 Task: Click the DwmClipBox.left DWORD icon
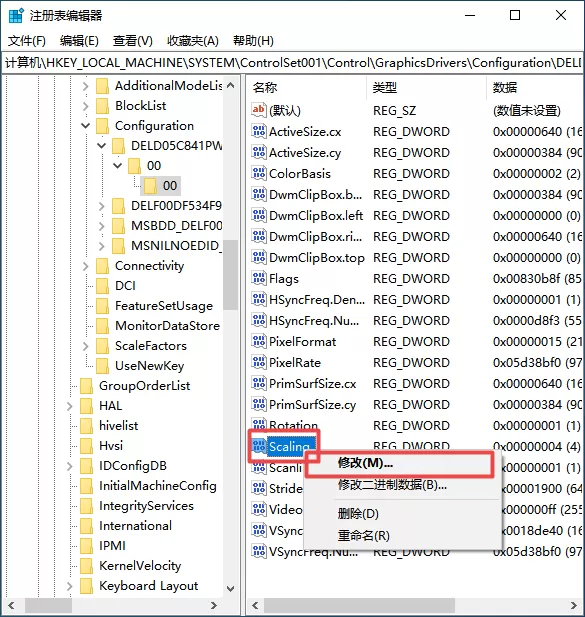coord(258,215)
